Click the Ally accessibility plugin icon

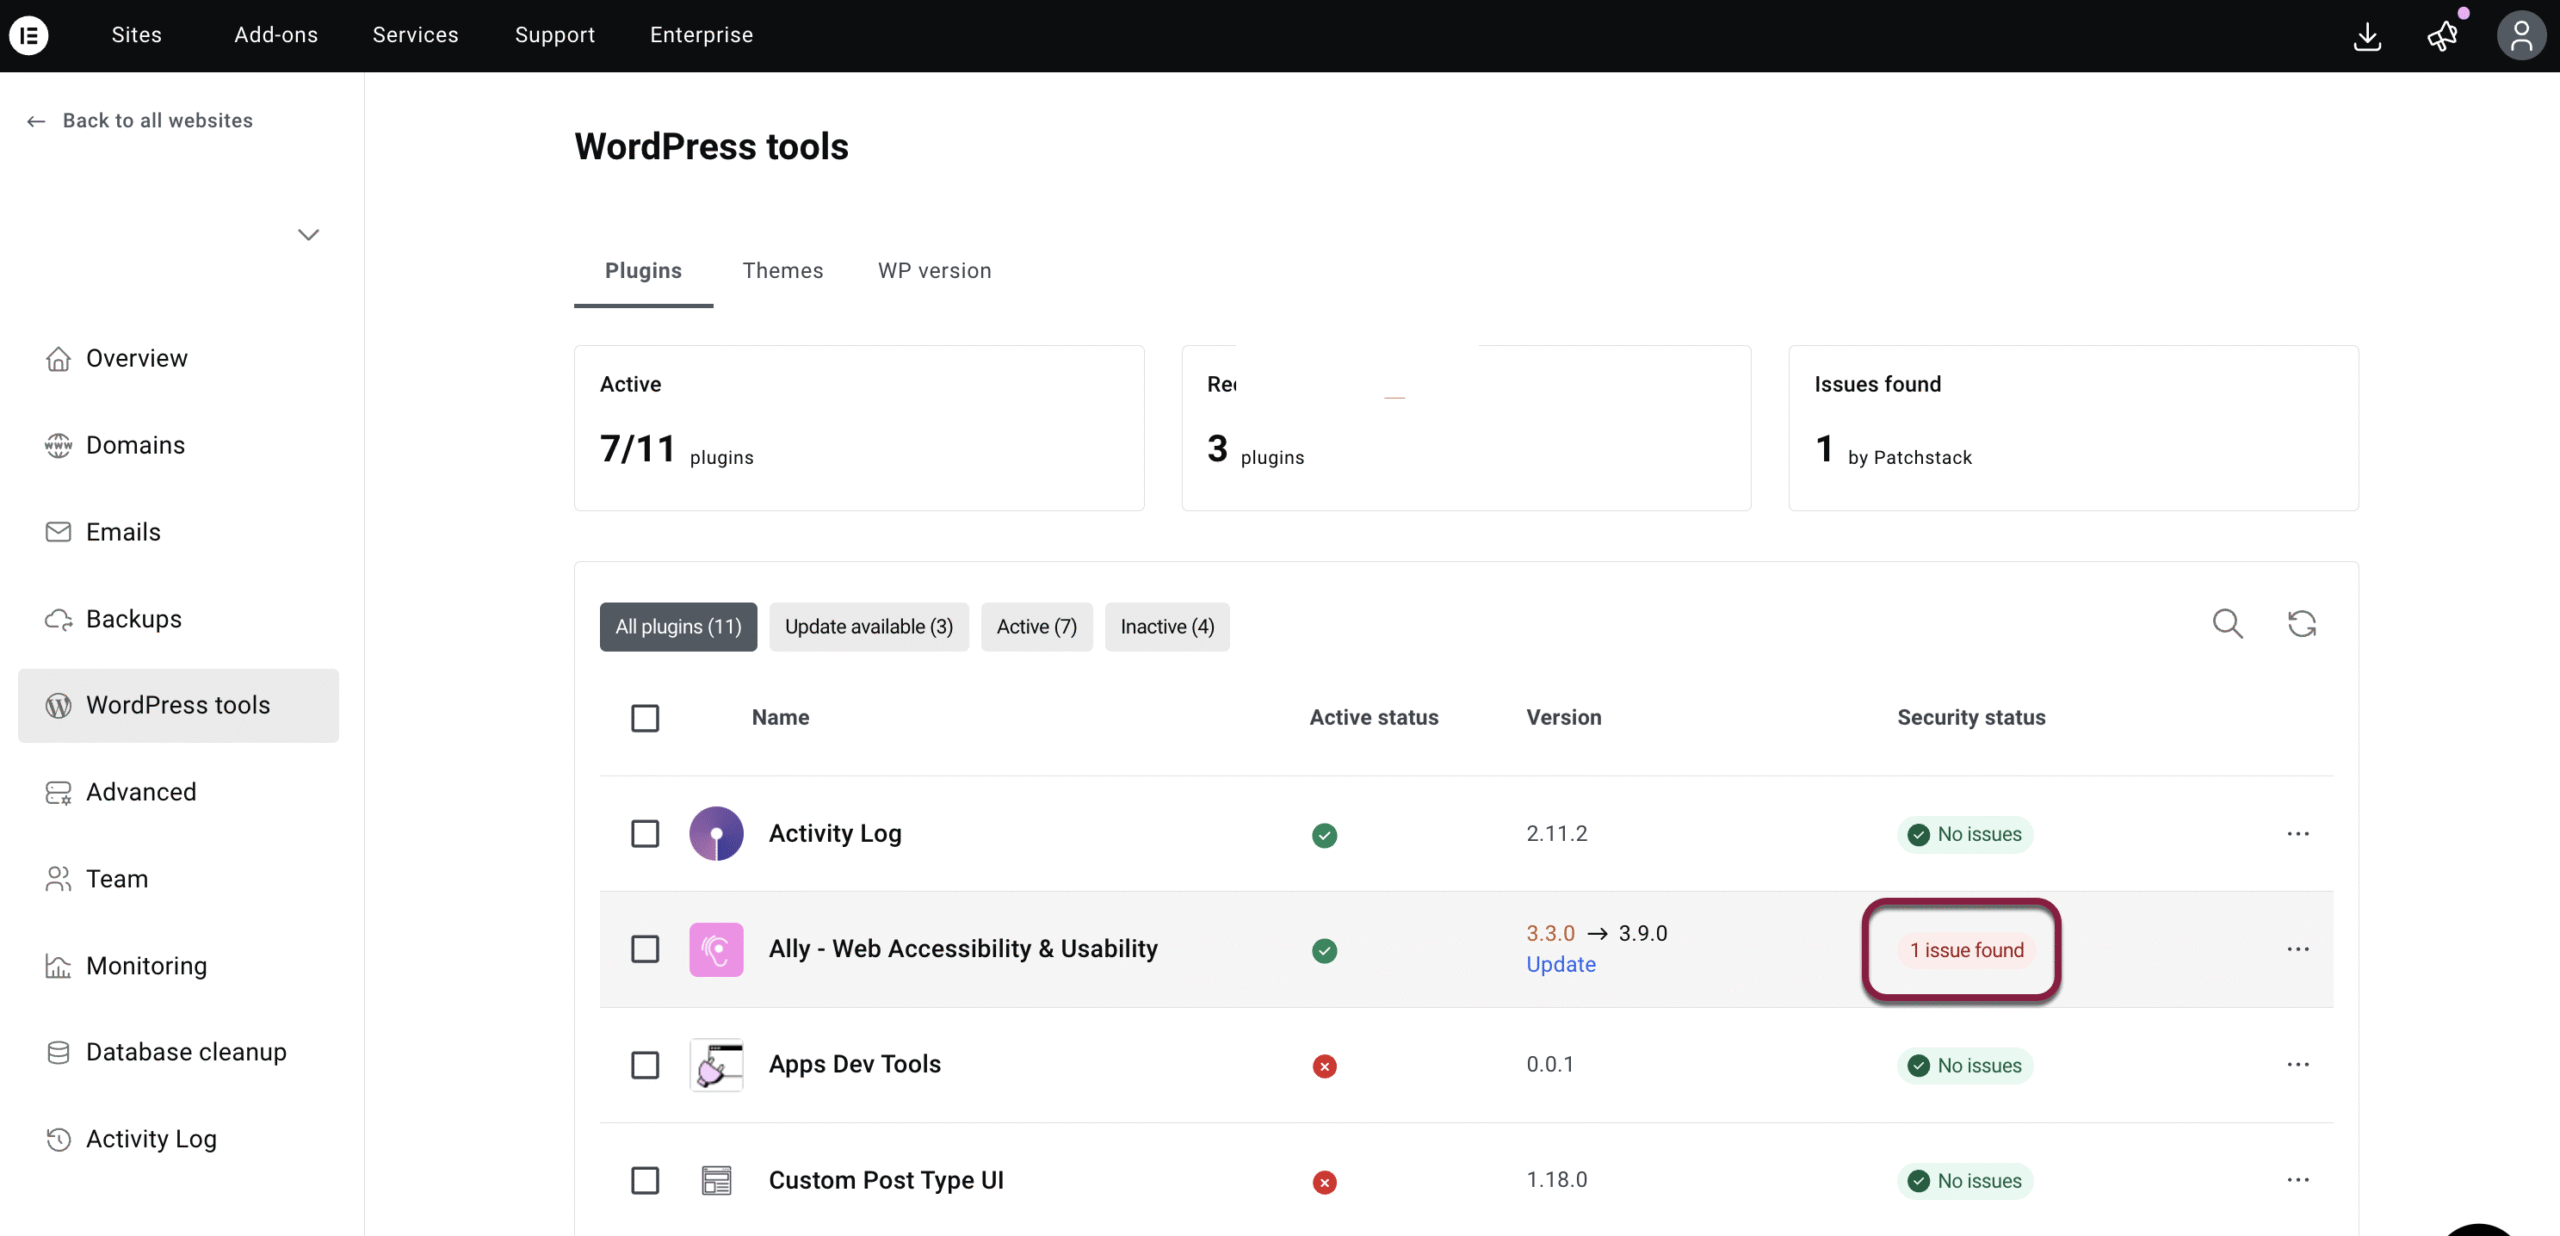716,949
